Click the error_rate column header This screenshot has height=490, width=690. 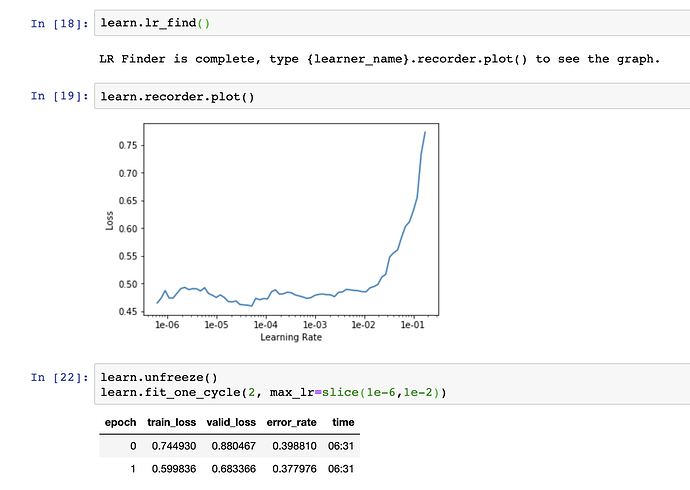point(291,423)
